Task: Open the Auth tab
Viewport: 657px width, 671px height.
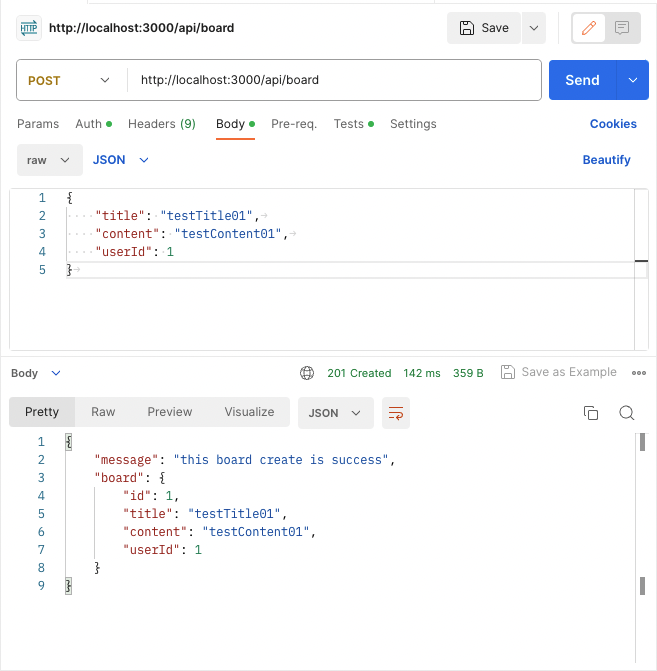Action: click(93, 124)
